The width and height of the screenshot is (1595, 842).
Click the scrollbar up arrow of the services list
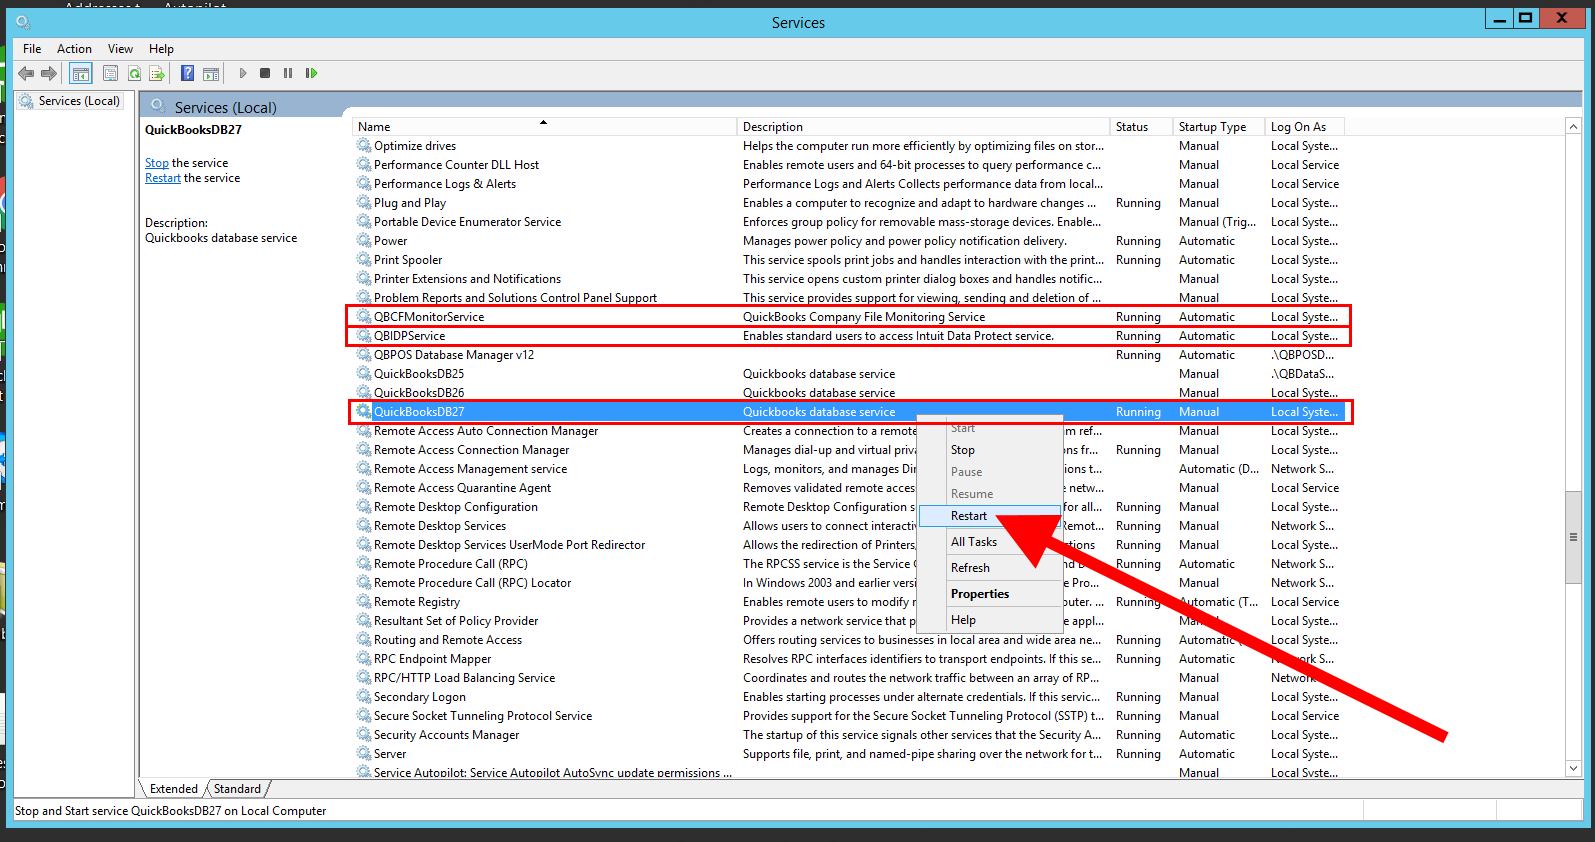point(1573,126)
